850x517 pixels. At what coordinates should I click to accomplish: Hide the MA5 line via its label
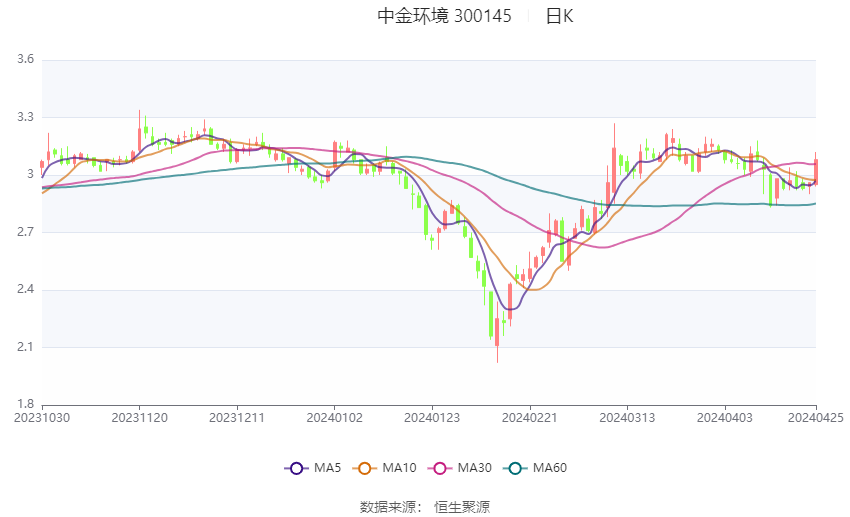tap(327, 468)
